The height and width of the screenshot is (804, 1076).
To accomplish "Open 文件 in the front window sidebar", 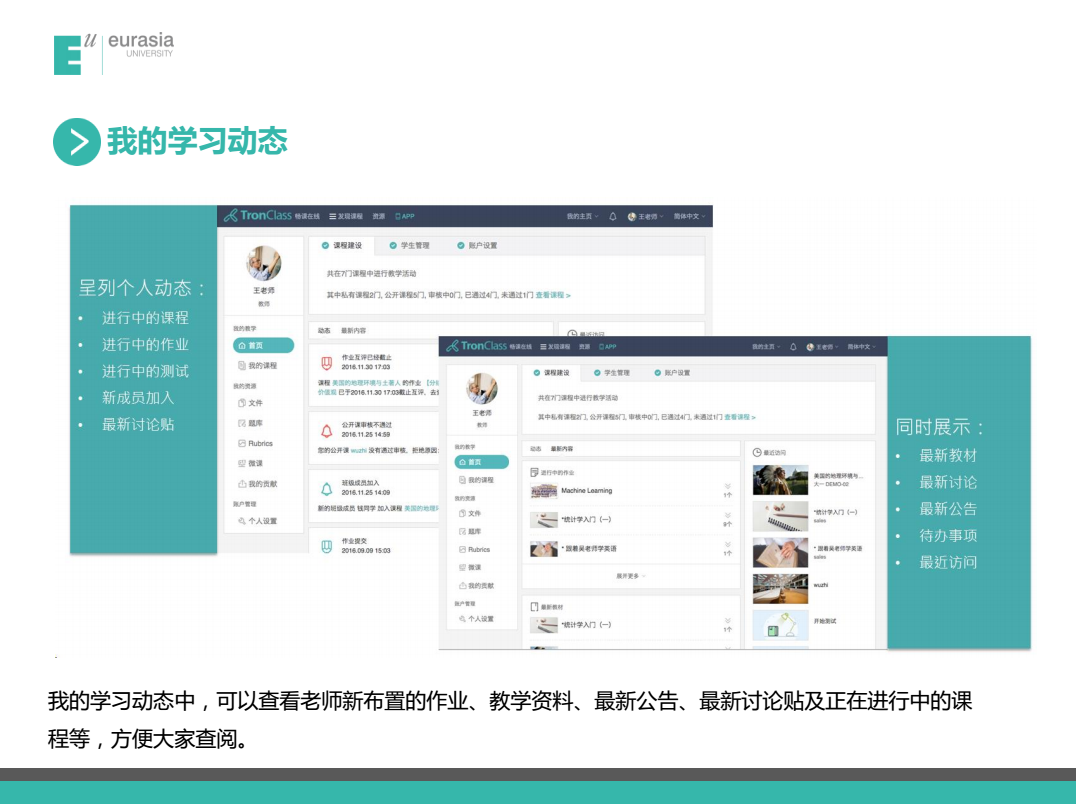I will (469, 513).
